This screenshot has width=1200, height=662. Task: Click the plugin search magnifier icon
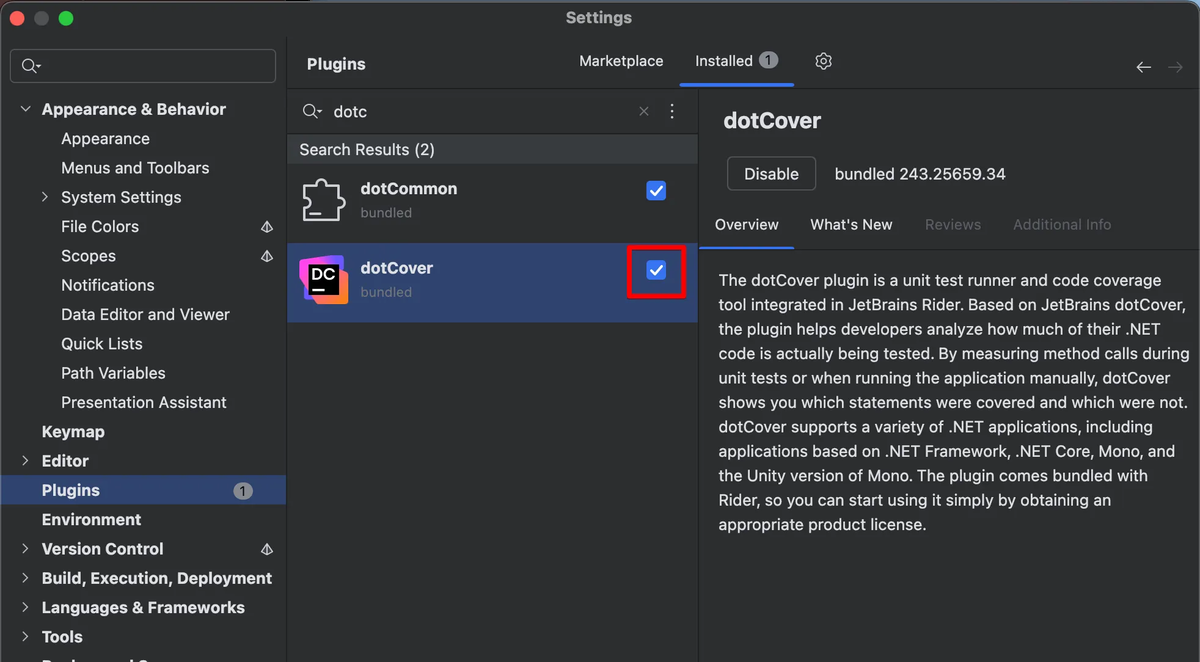pyautogui.click(x=312, y=111)
